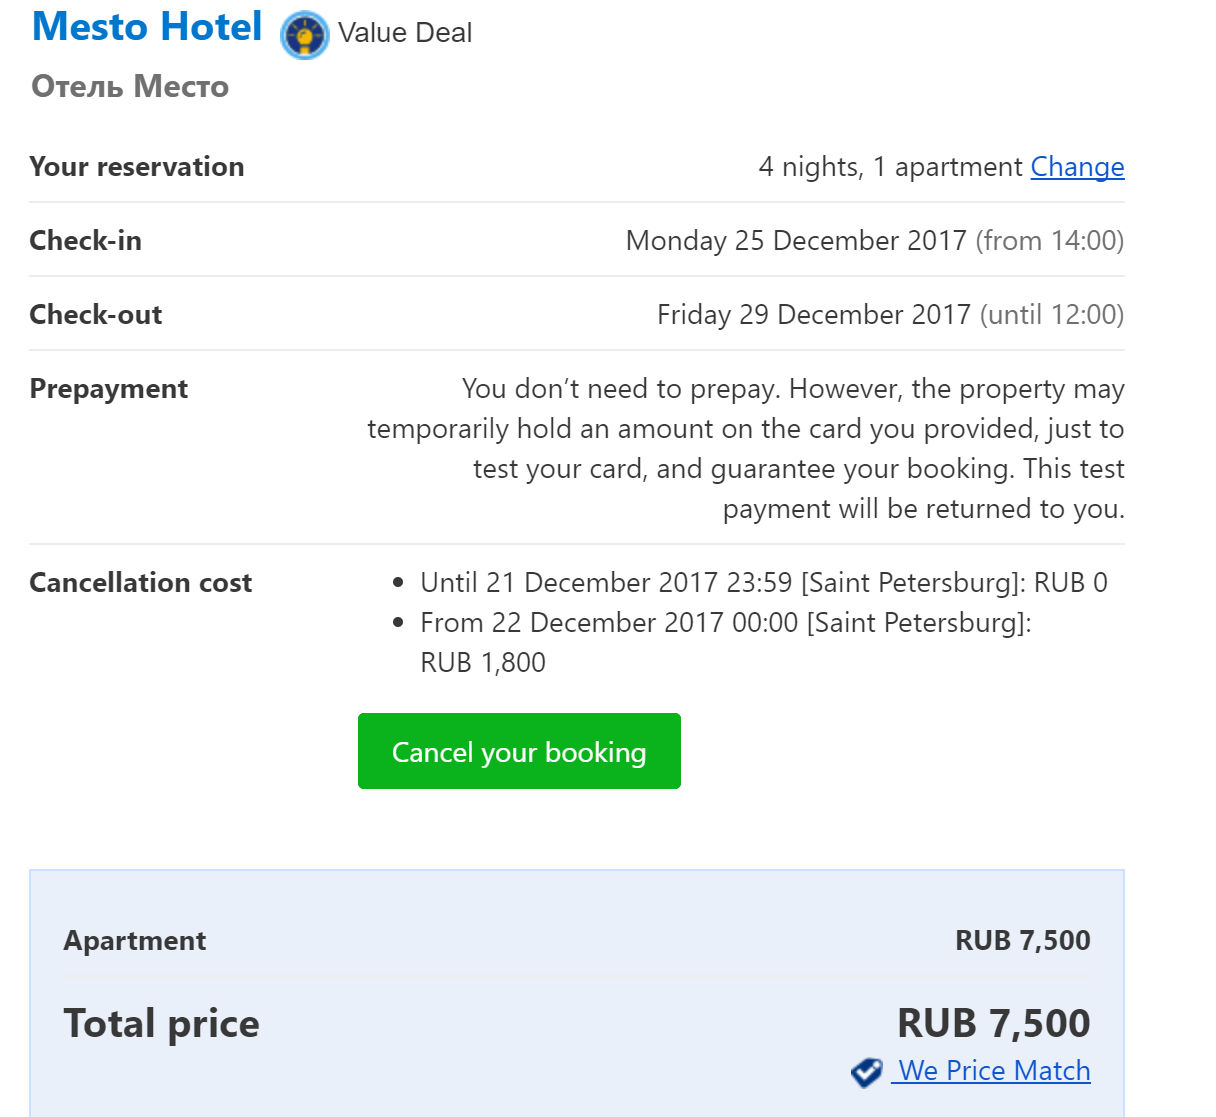Viewport: 1216px width, 1117px height.
Task: Select the first cancellation bullet with RUB 0
Action: click(763, 582)
